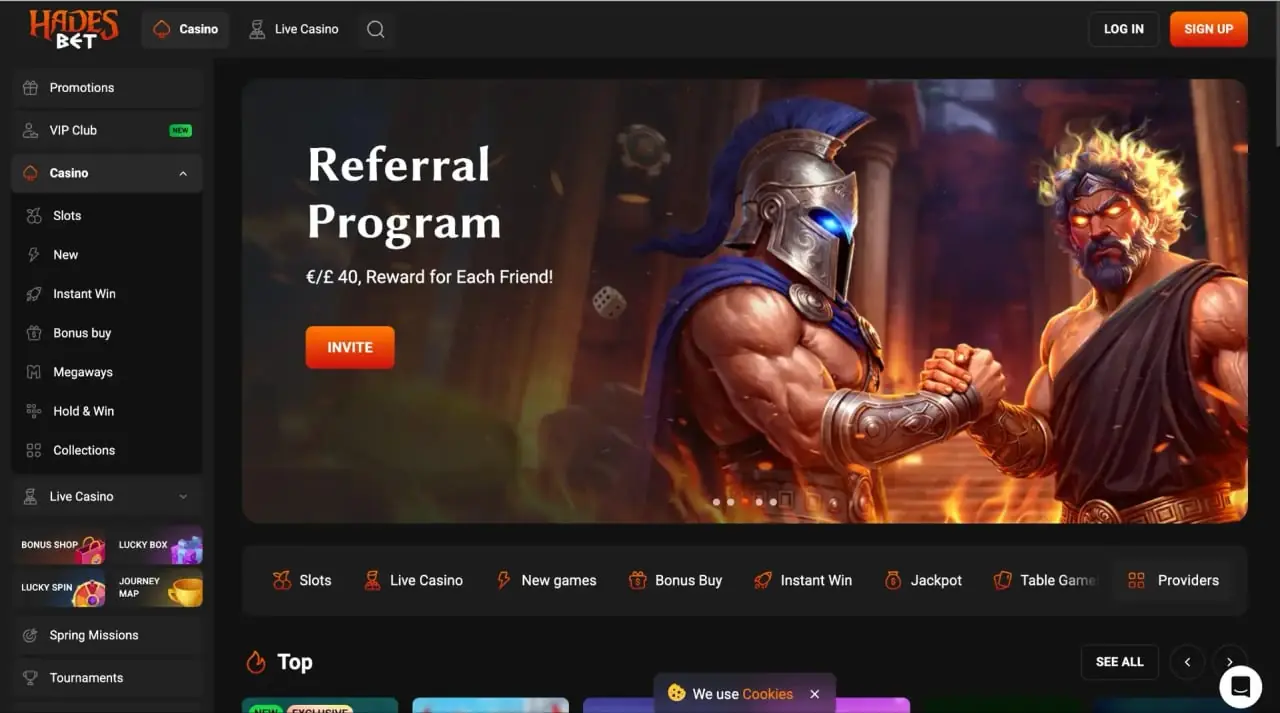1280x713 pixels.
Task: Open the Megaways sidebar item
Action: click(107, 371)
